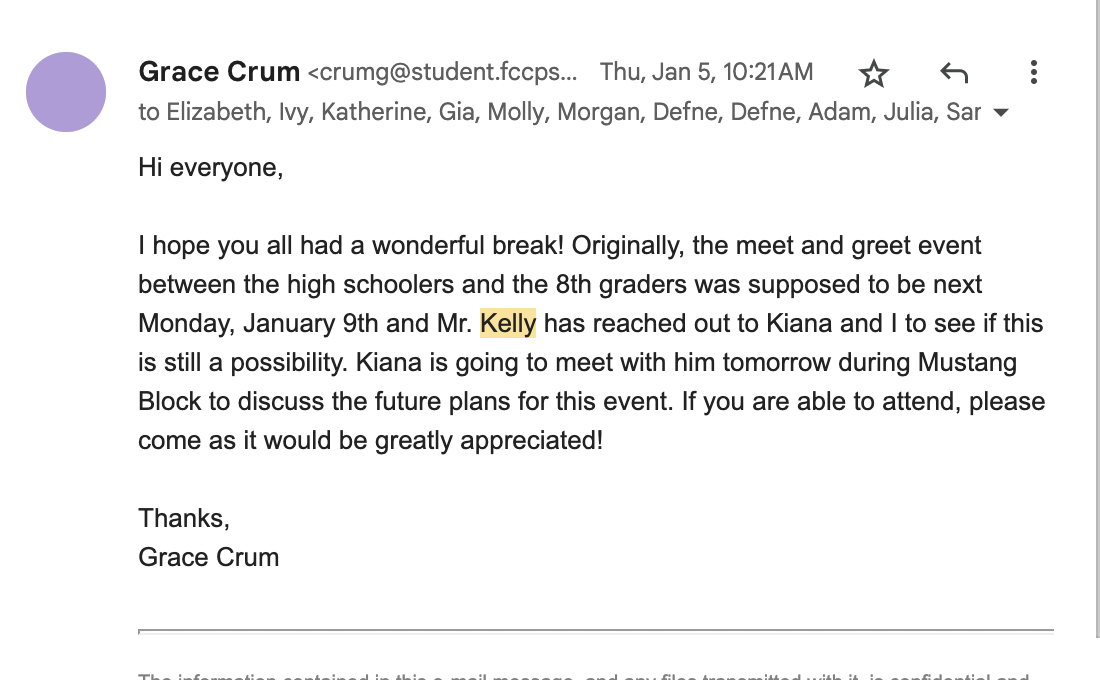Select recipient Katherine in the to line

(379, 112)
